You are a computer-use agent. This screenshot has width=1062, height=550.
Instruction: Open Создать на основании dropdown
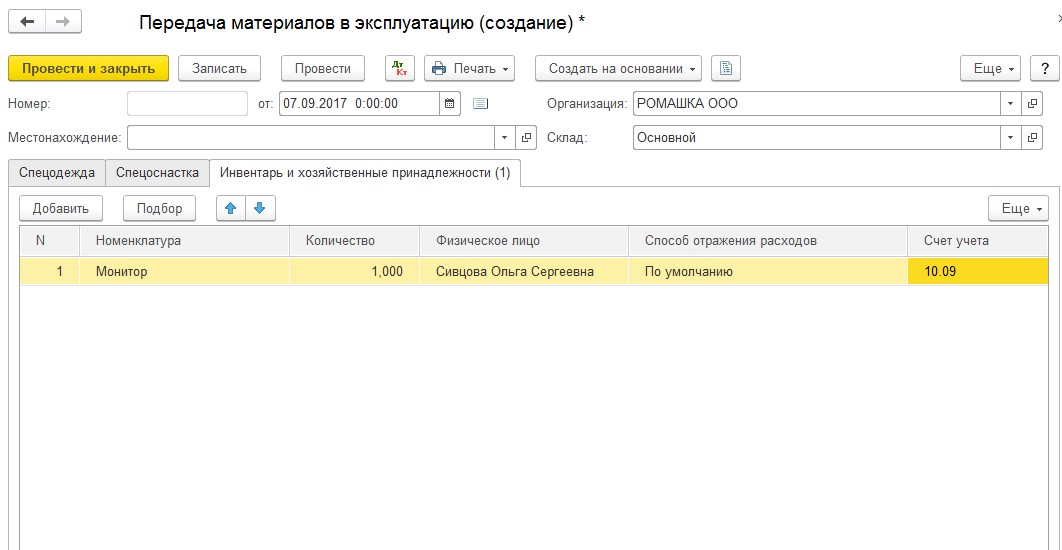coord(618,68)
